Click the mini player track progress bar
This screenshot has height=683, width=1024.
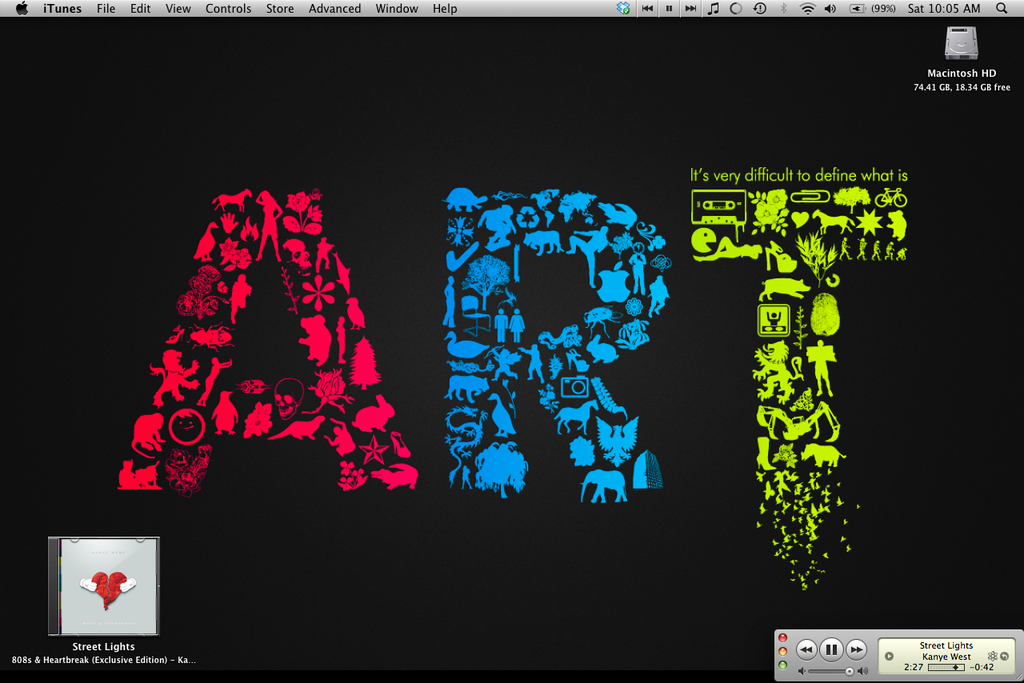point(946,667)
